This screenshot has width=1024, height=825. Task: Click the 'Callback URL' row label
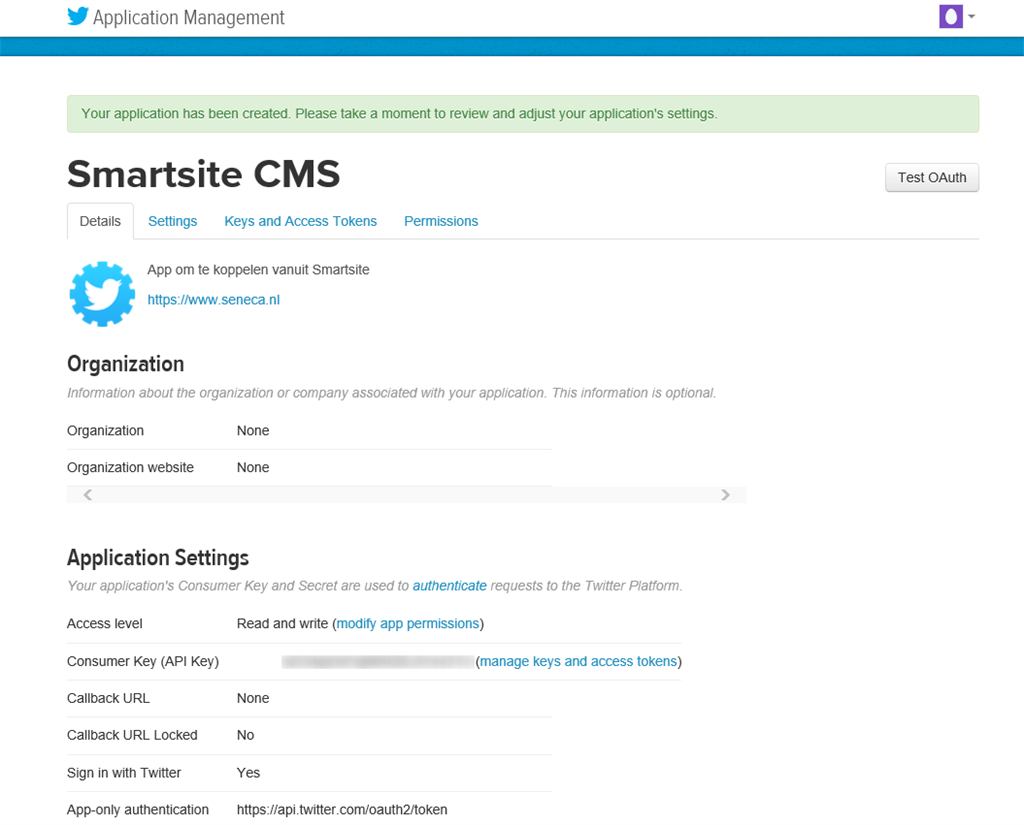[108, 698]
